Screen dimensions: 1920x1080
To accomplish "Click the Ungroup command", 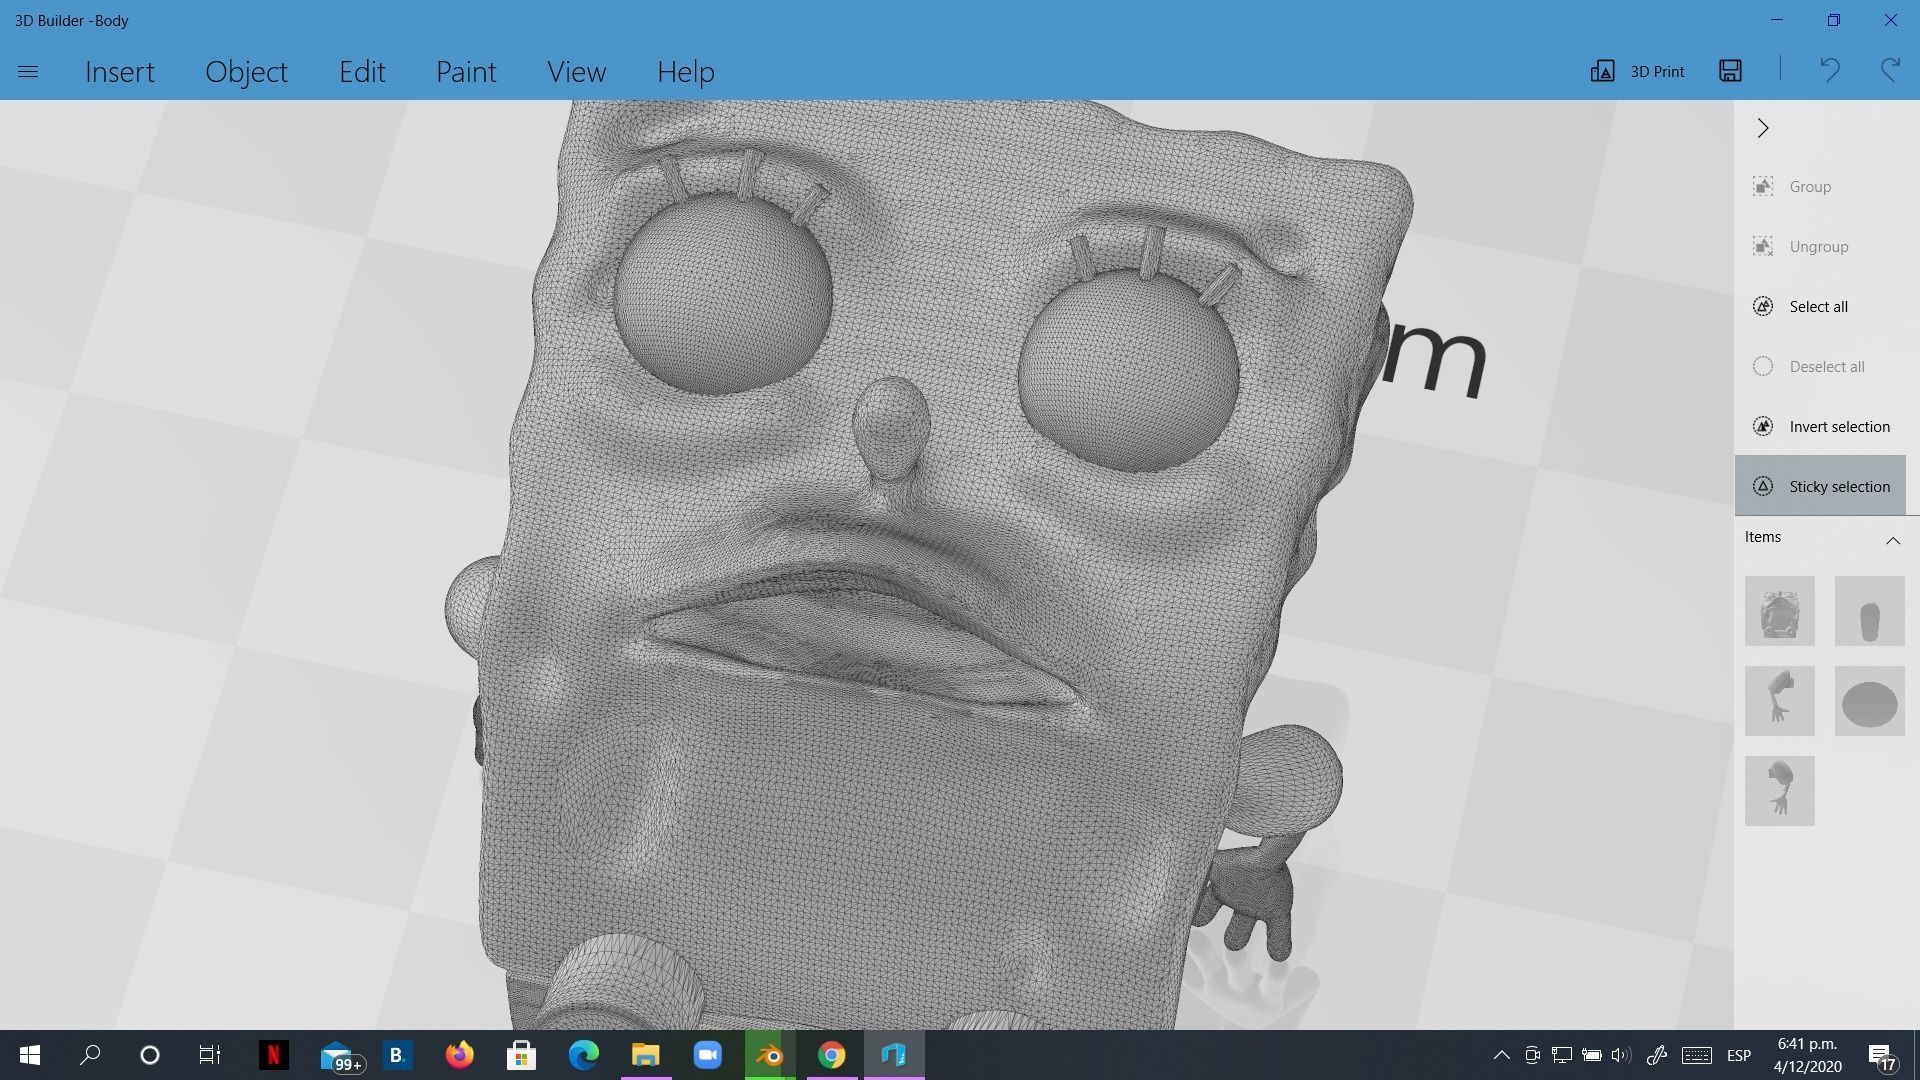I will 1820,247.
